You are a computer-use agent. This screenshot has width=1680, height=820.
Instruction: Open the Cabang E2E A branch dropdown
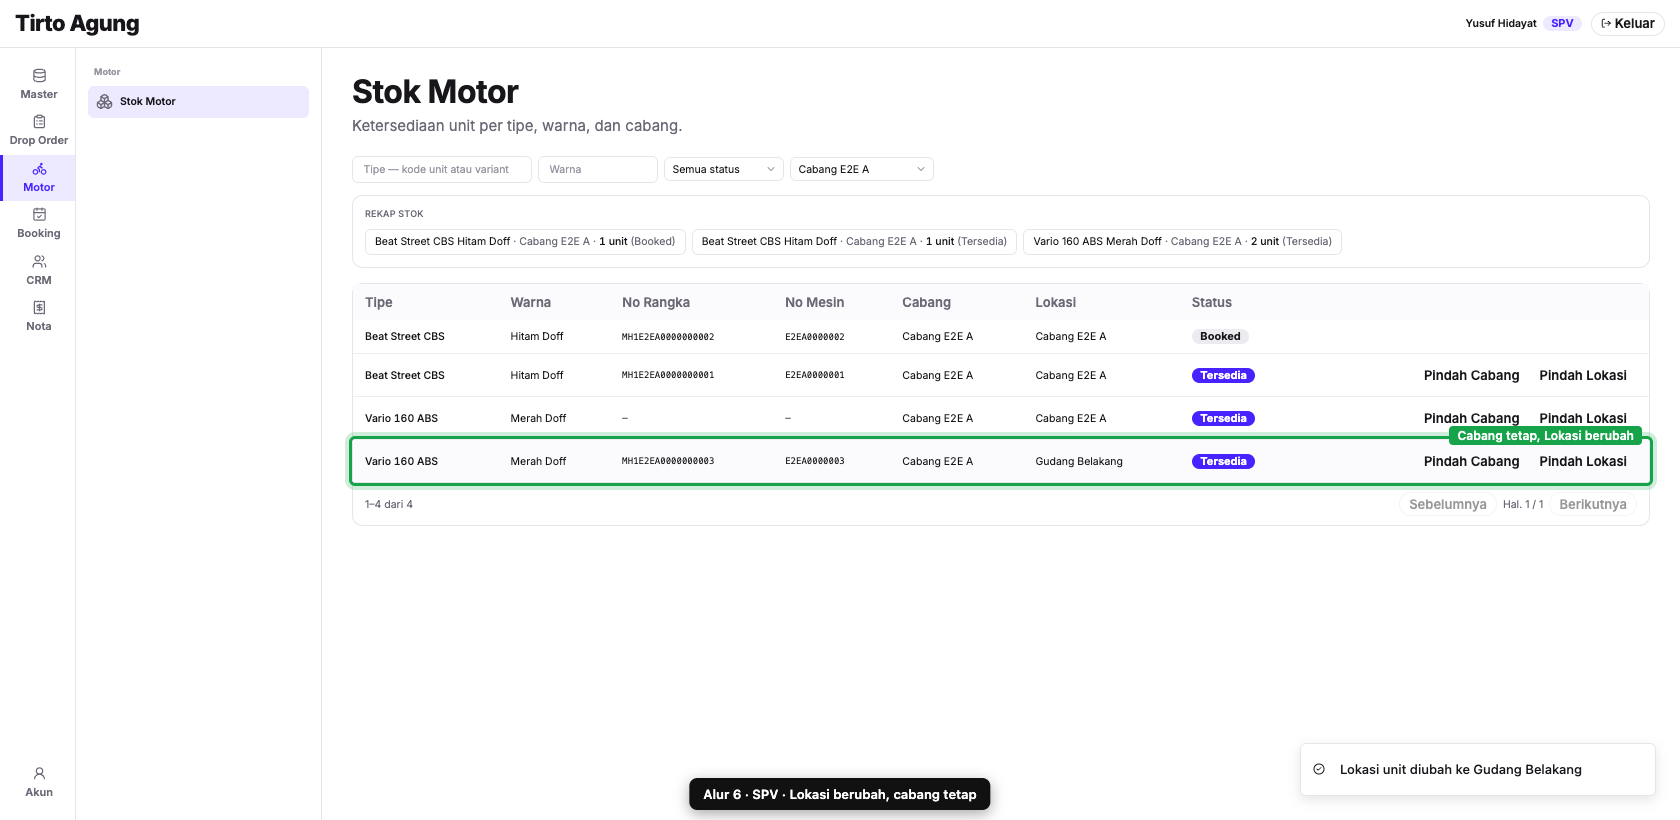pyautogui.click(x=862, y=169)
